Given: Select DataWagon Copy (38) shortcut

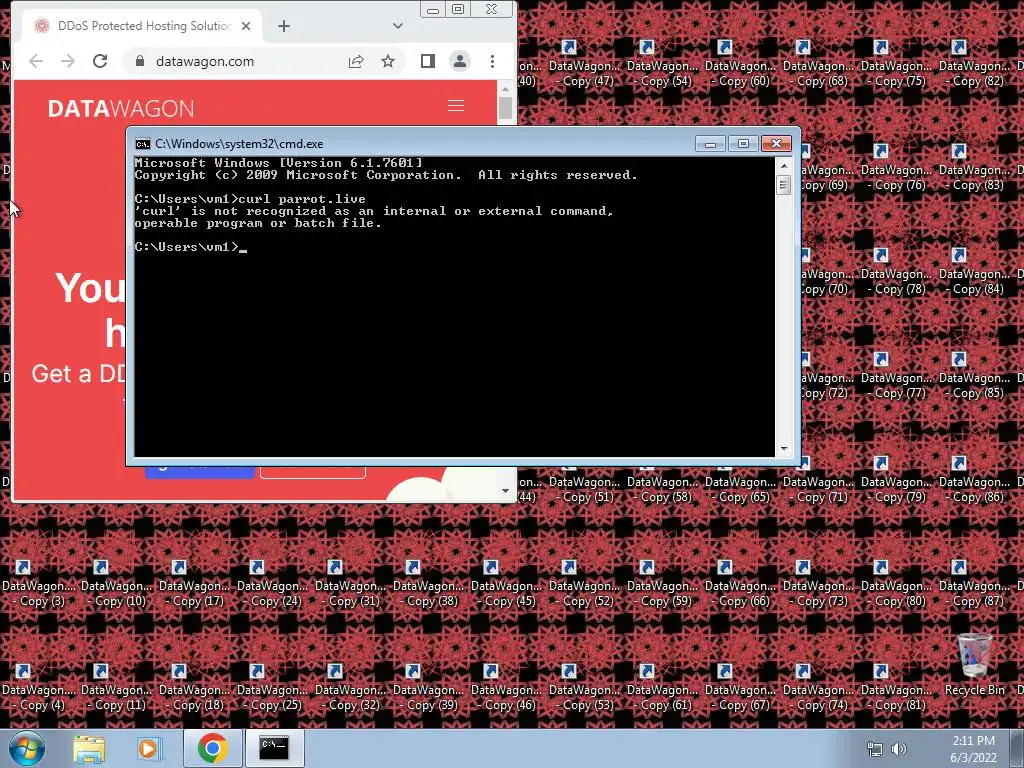Looking at the screenshot, I should [429, 583].
